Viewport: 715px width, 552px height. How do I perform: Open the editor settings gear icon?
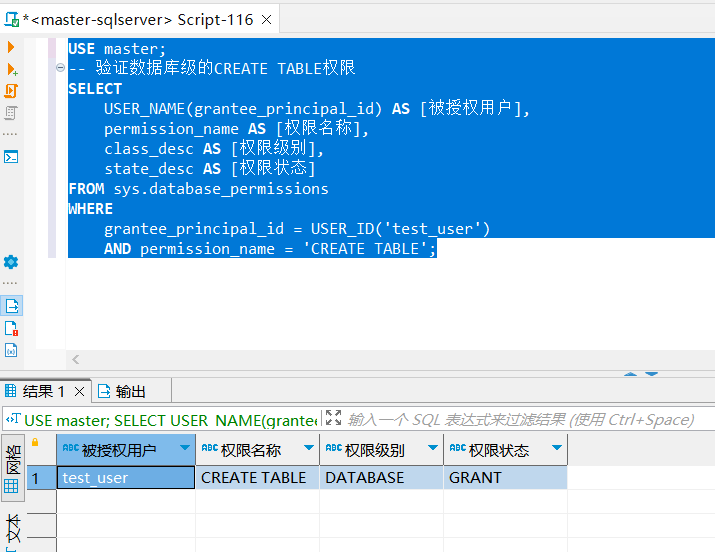click(11, 262)
